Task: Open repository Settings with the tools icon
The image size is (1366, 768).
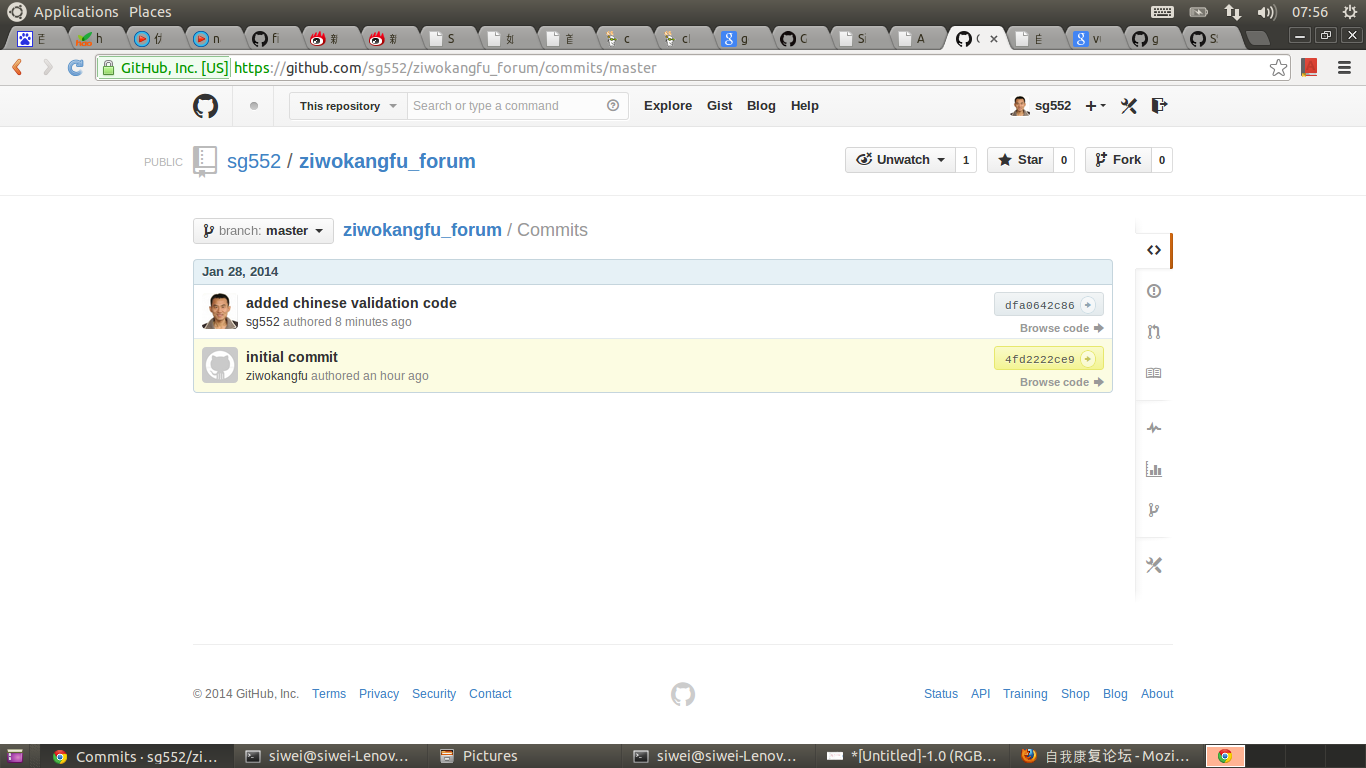Action: 1154,565
